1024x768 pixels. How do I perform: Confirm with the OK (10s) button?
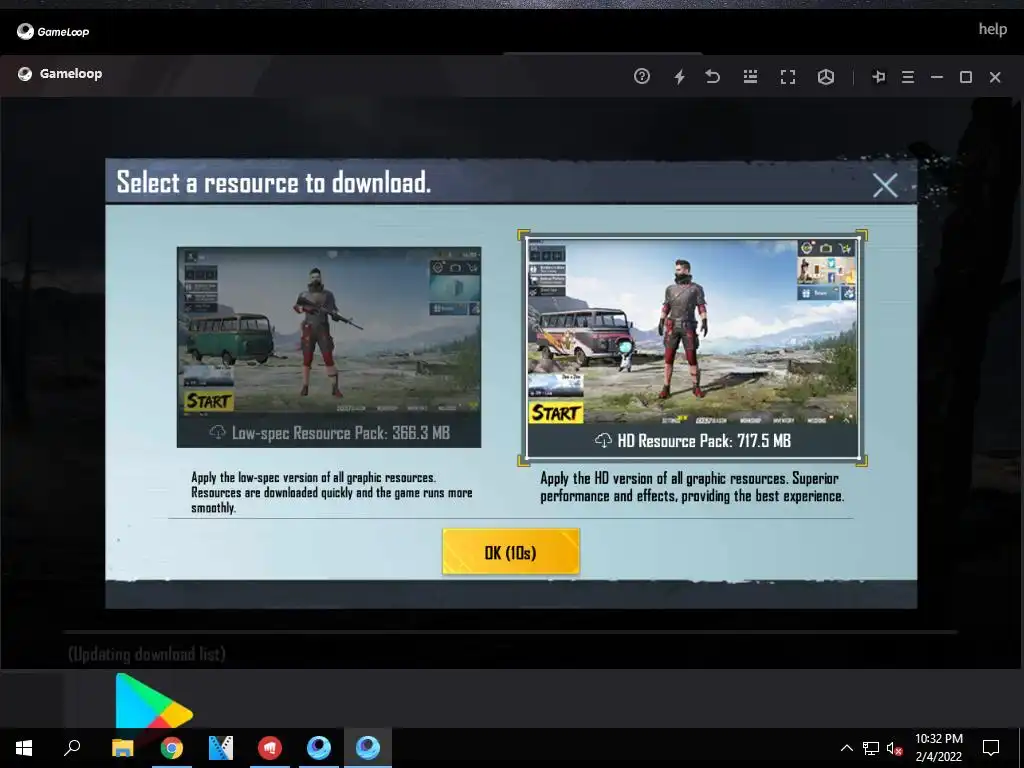[x=511, y=552]
